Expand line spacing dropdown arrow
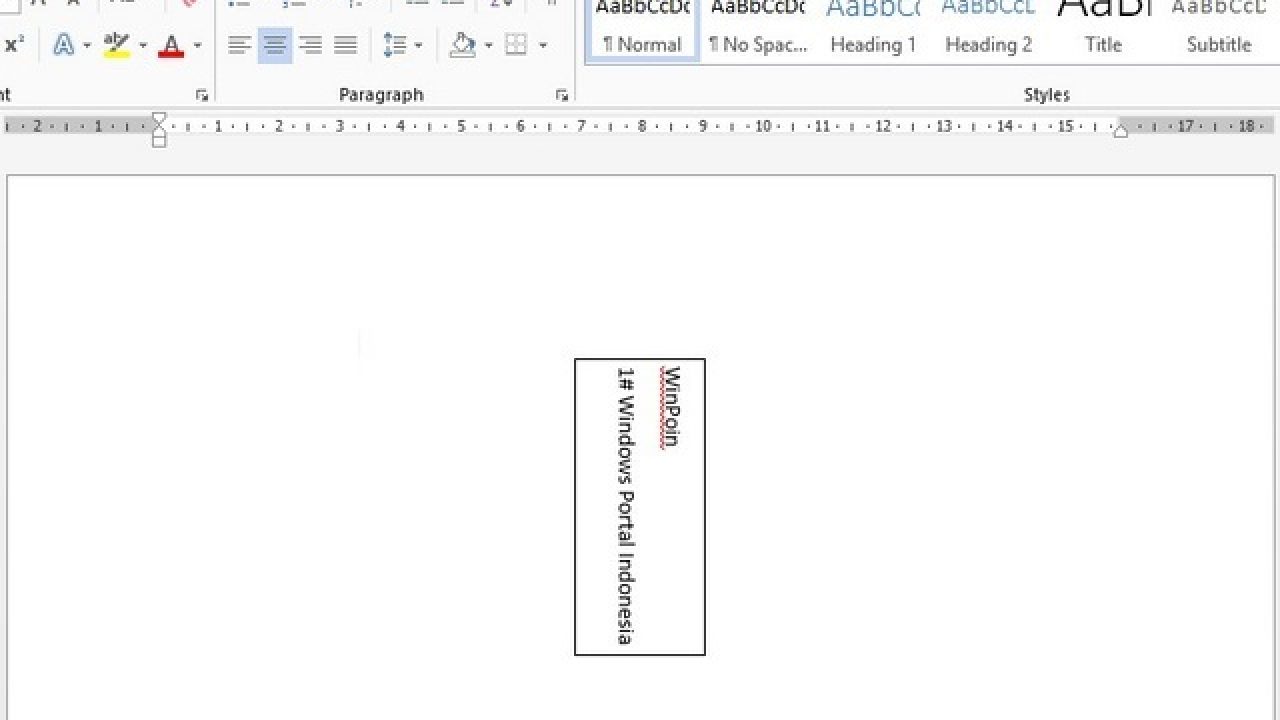Screen dimensions: 1280x720 coord(418,45)
